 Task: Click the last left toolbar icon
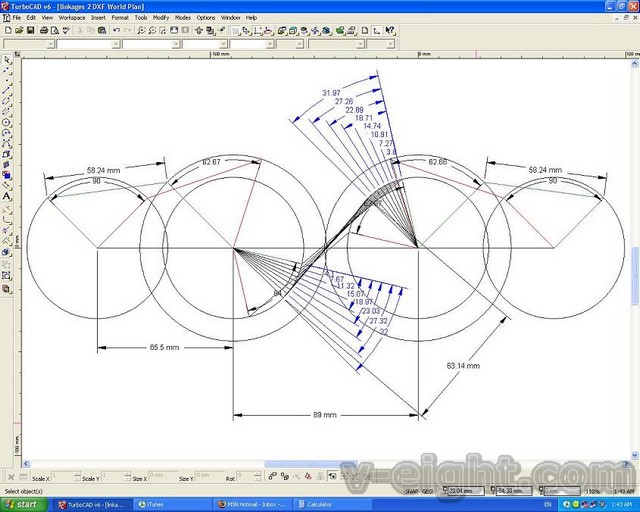(6, 289)
